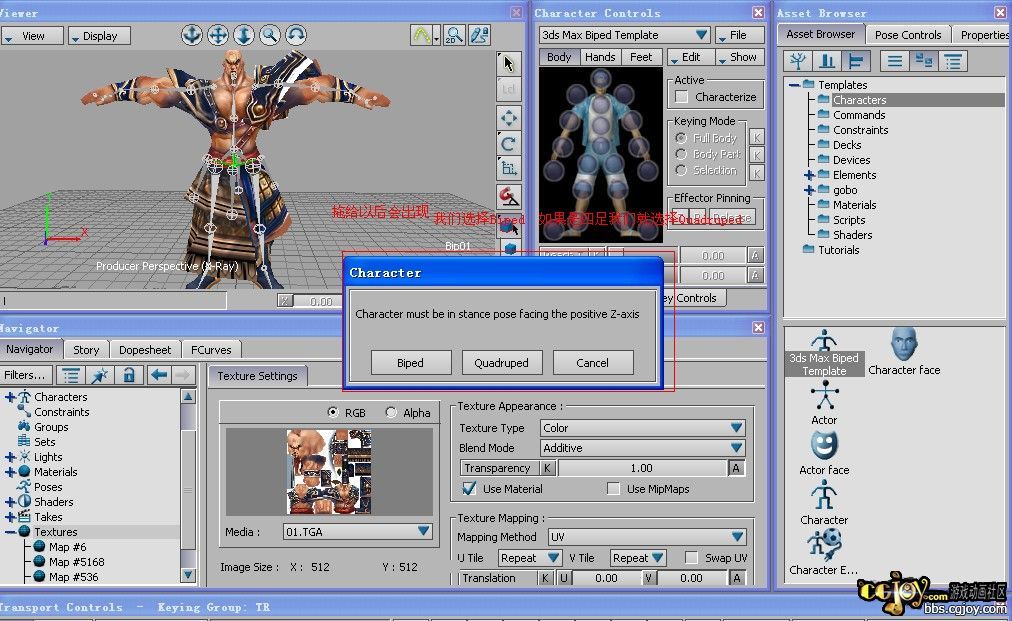1012x621 pixels.
Task: Select the Alpha radio button
Action: pyautogui.click(x=391, y=412)
